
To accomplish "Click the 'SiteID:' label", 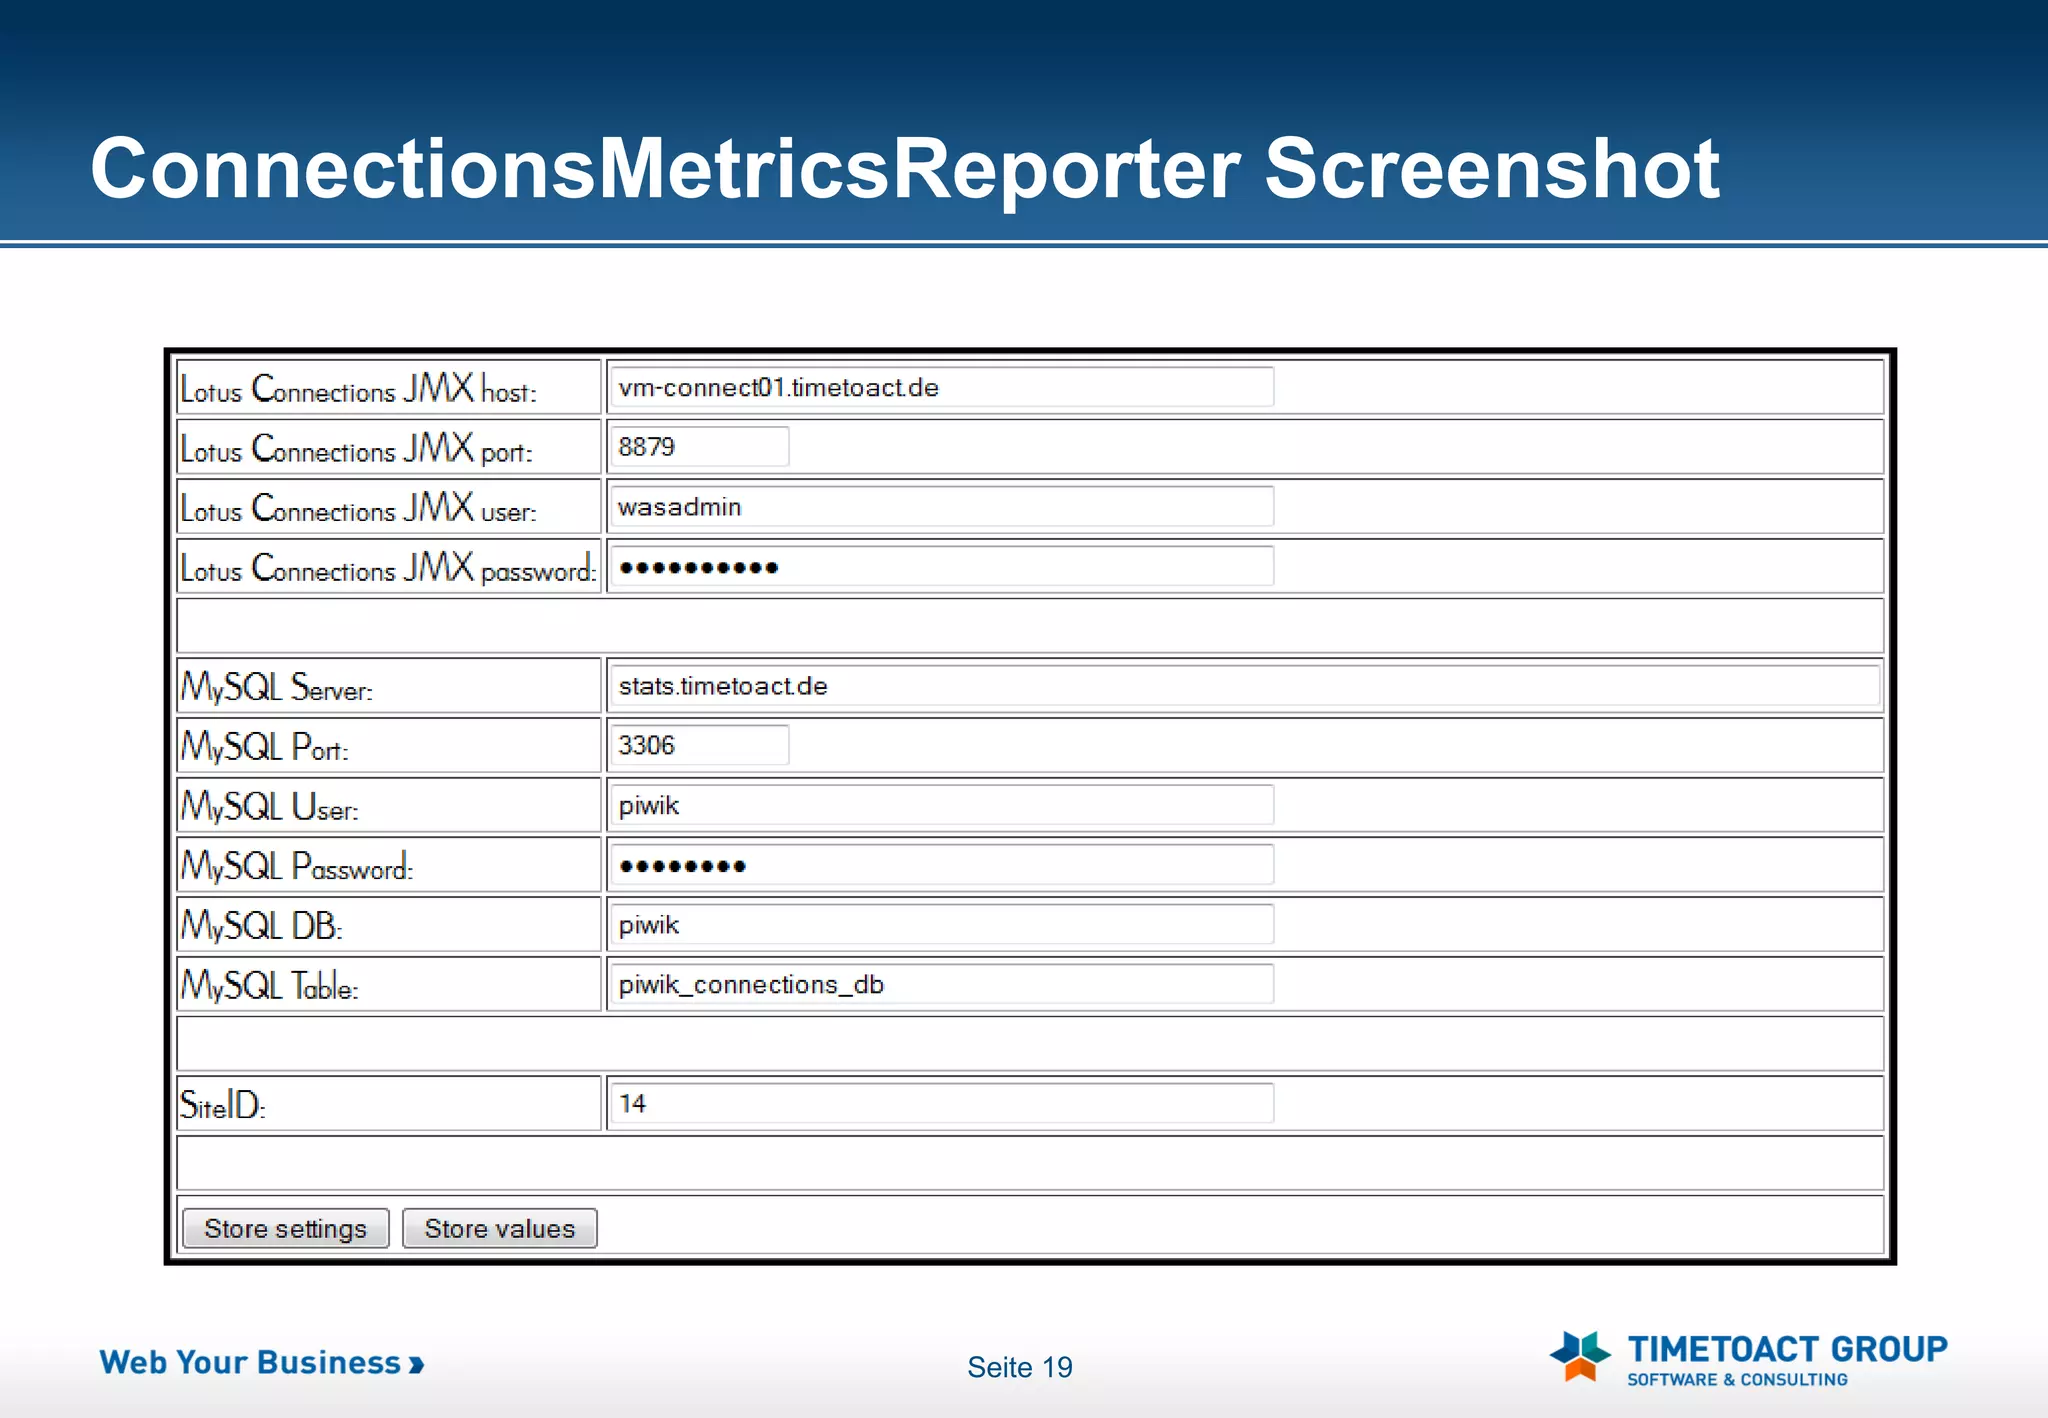I will tap(223, 1105).
